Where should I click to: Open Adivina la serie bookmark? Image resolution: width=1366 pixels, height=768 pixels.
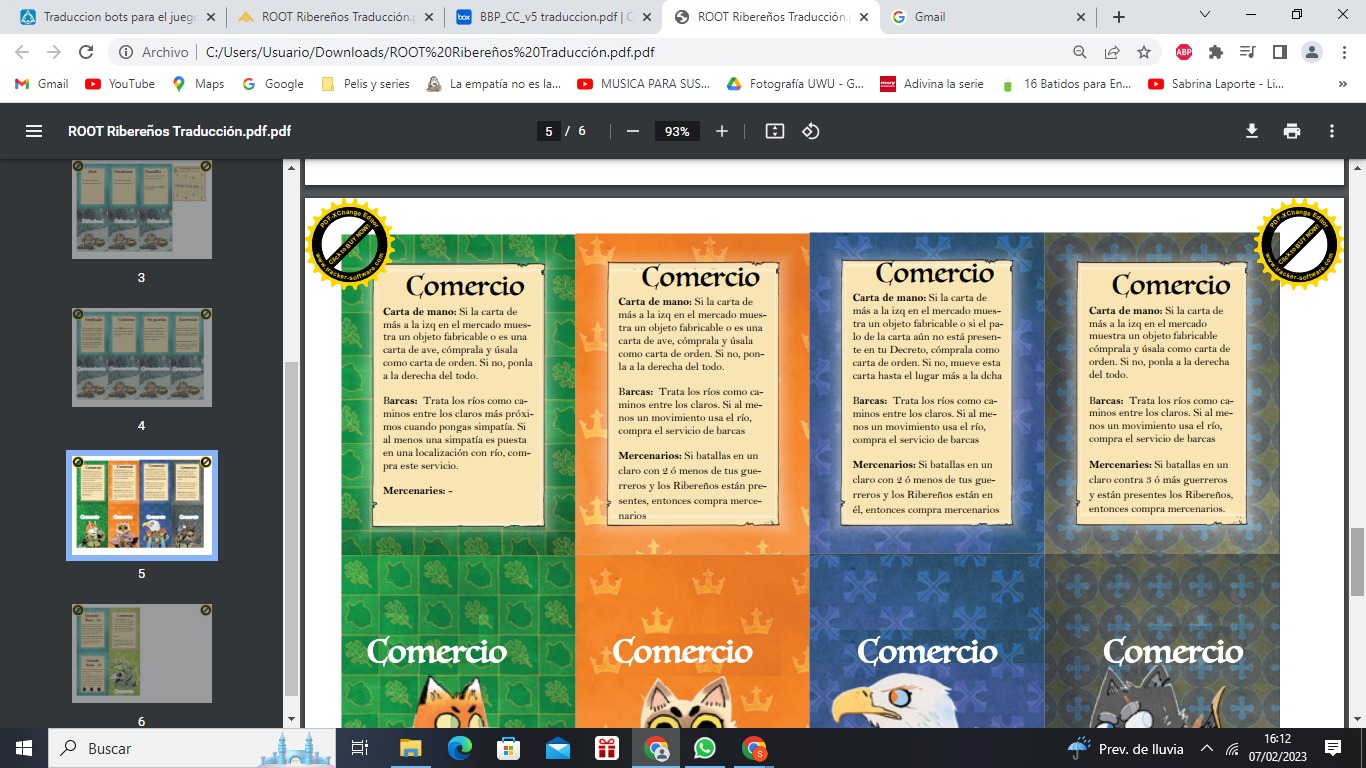point(932,84)
